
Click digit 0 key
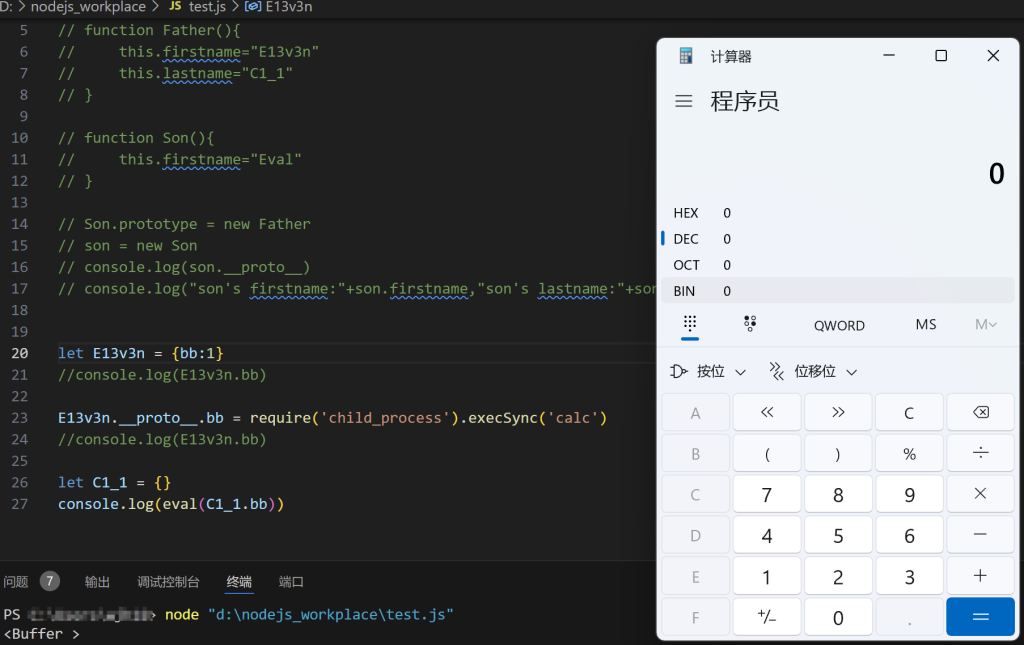point(838,617)
